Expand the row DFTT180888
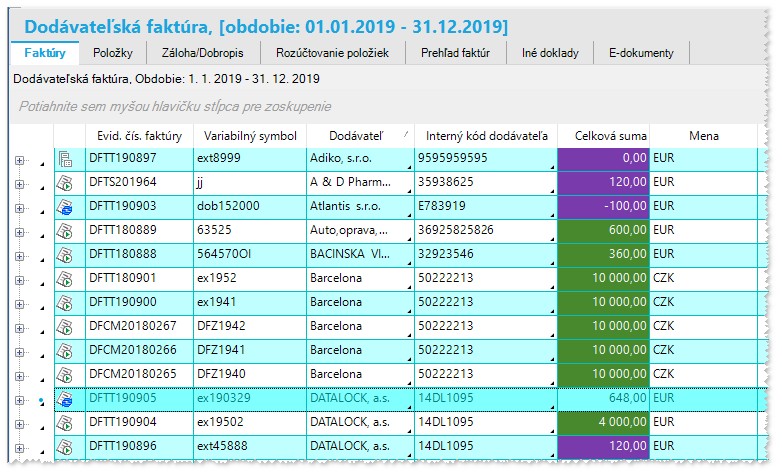The width and height of the screenshot is (782, 476). click(19, 256)
